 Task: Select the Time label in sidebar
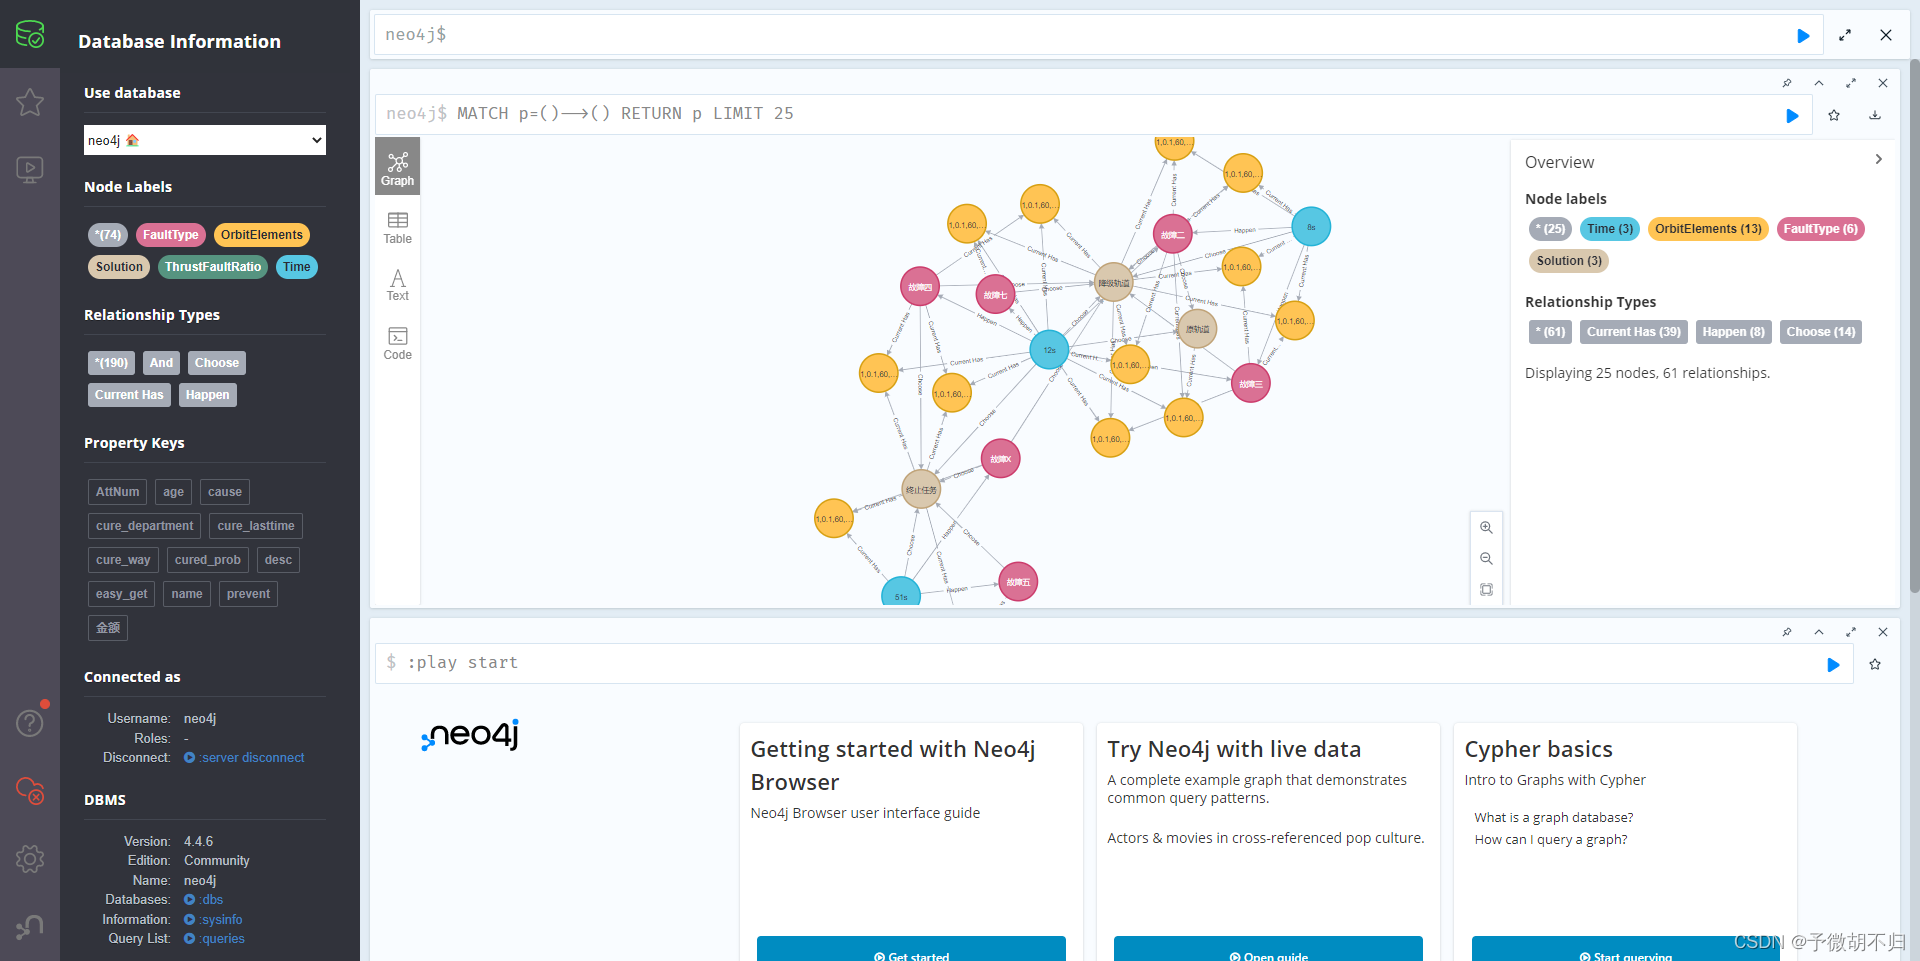click(296, 267)
